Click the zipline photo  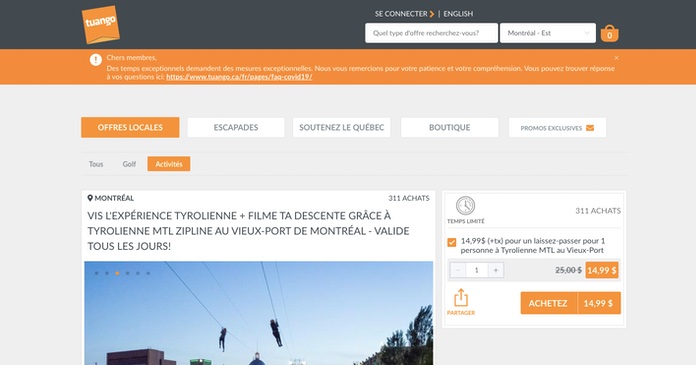coord(259,313)
